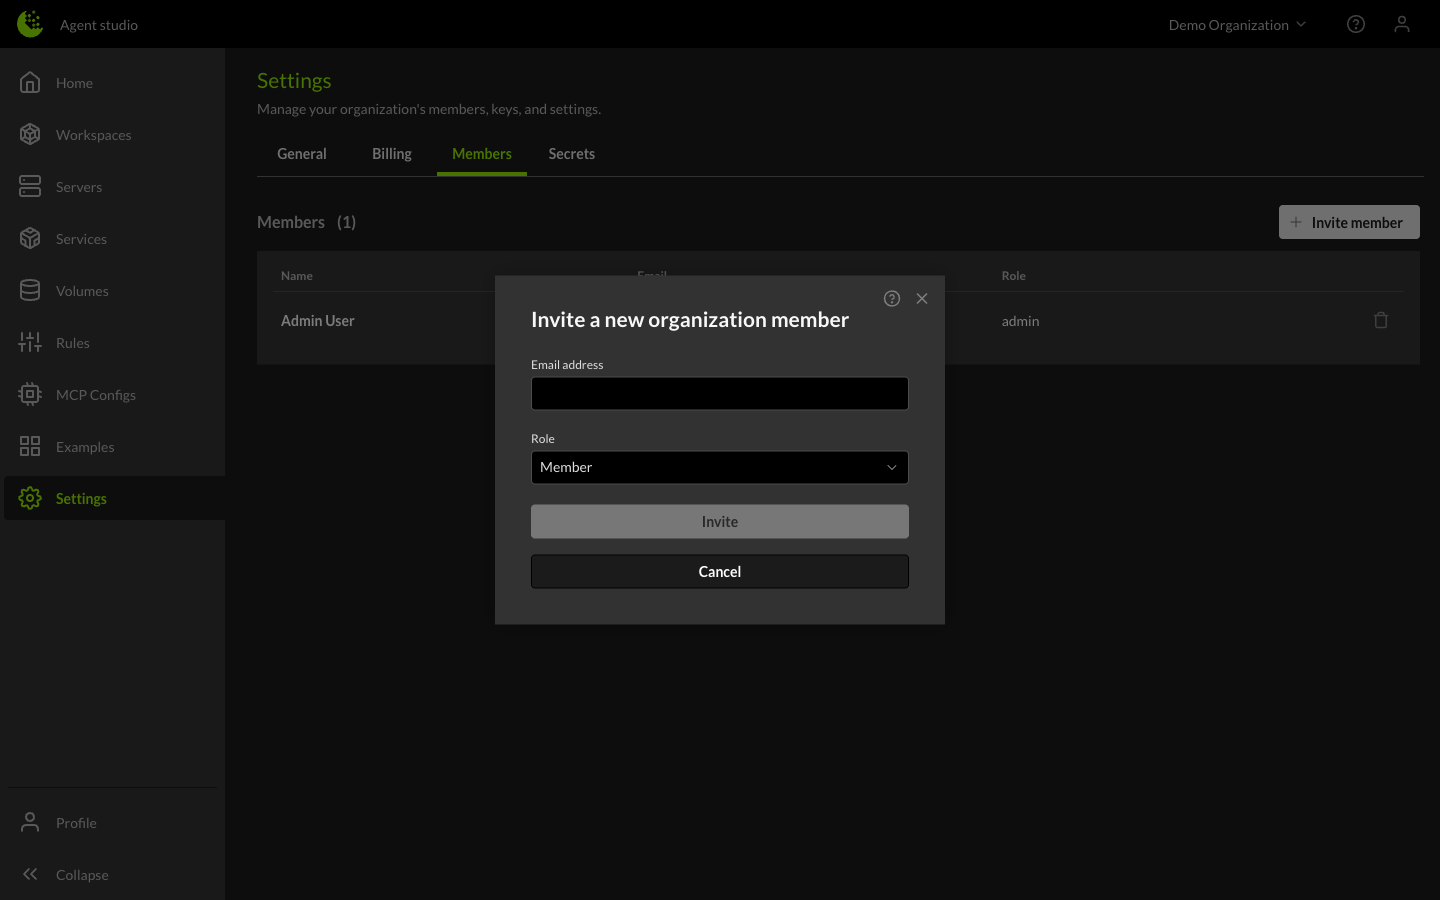1440x900 pixels.
Task: Open the Home section
Action: (74, 82)
